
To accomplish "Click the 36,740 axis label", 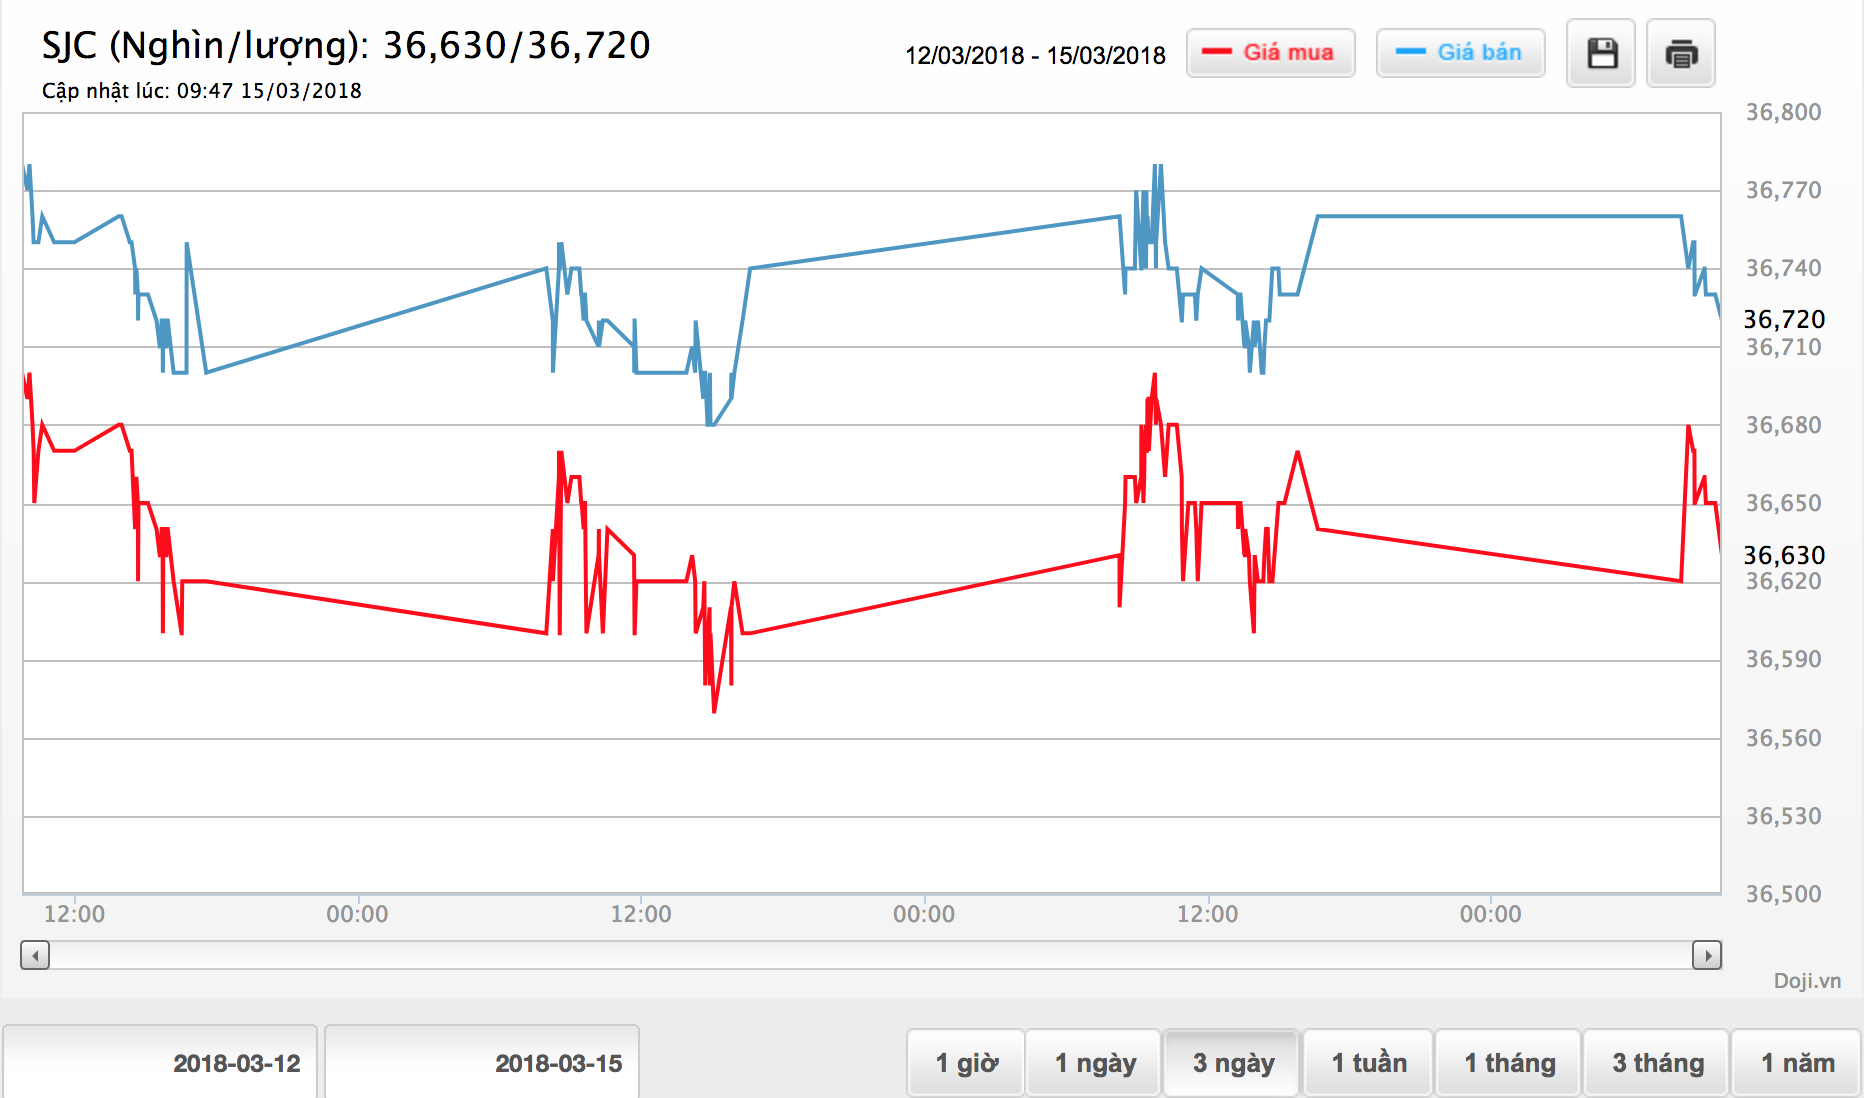I will tap(1783, 268).
